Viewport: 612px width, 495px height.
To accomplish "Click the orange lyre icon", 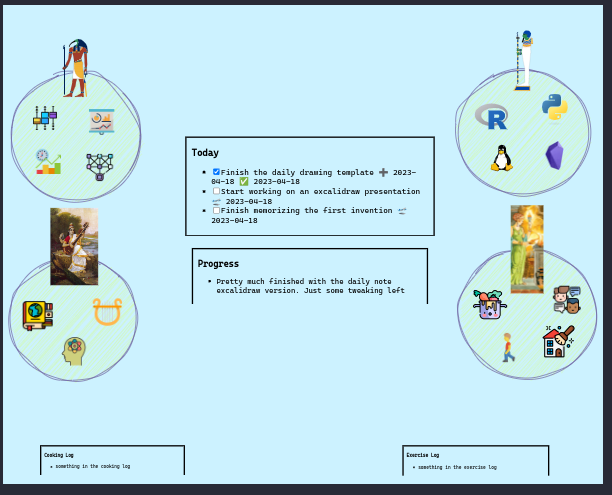I will [107, 312].
